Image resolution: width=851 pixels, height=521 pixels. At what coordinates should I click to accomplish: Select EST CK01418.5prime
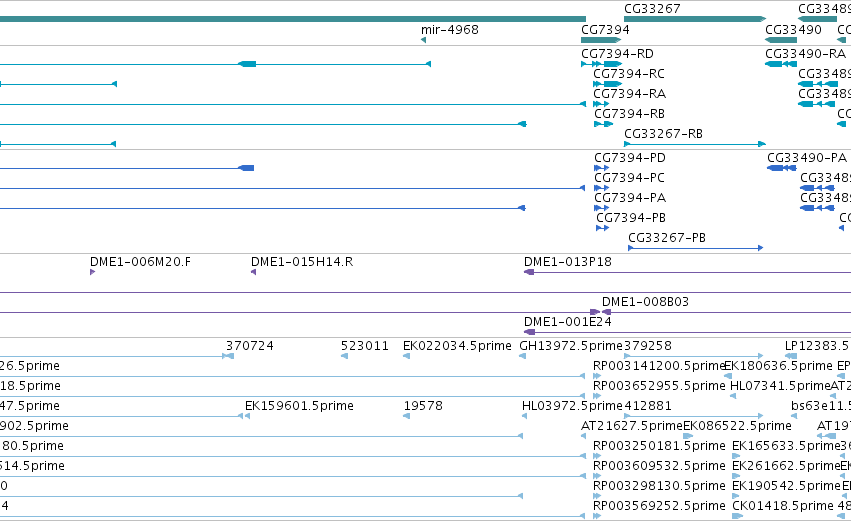click(783, 507)
